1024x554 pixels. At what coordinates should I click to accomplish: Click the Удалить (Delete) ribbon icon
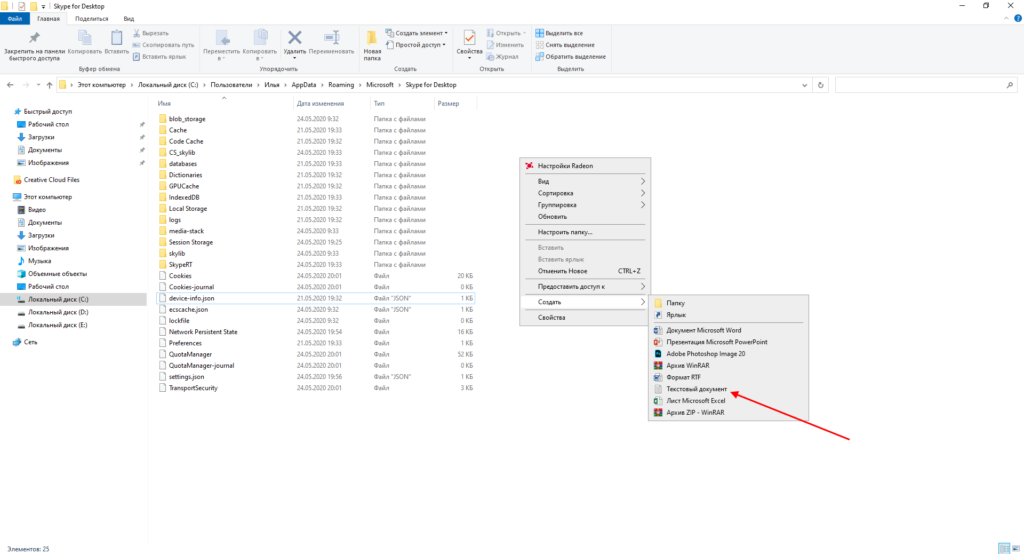(295, 40)
